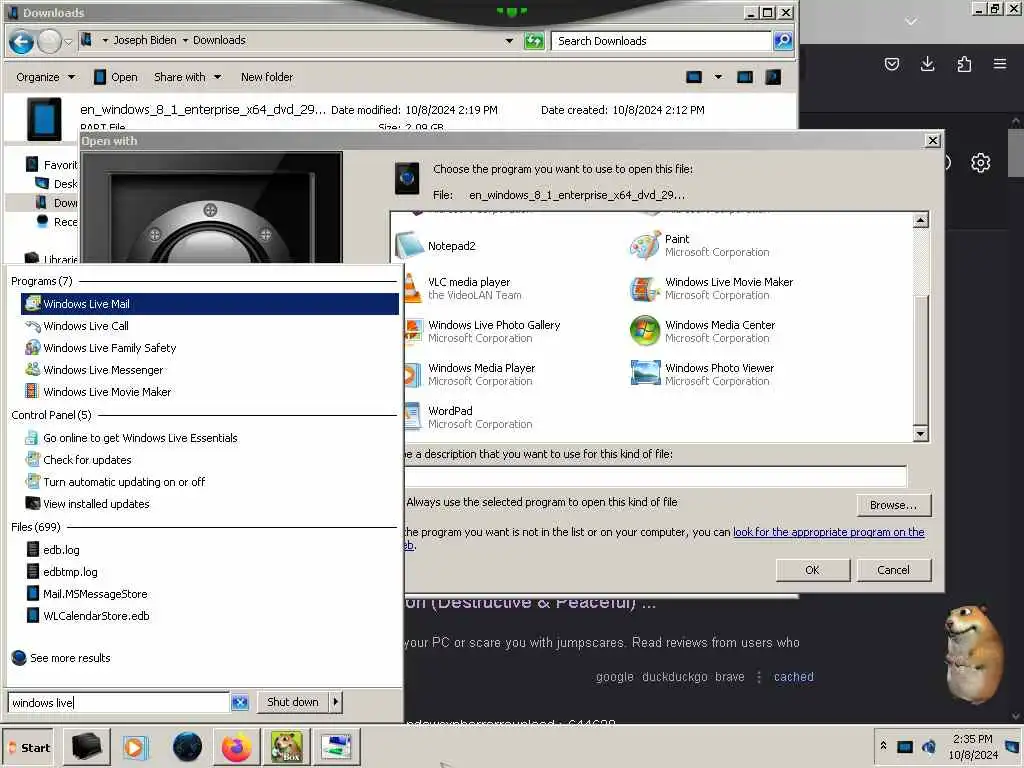
Task: Open Firefox from the taskbar
Action: [236, 747]
